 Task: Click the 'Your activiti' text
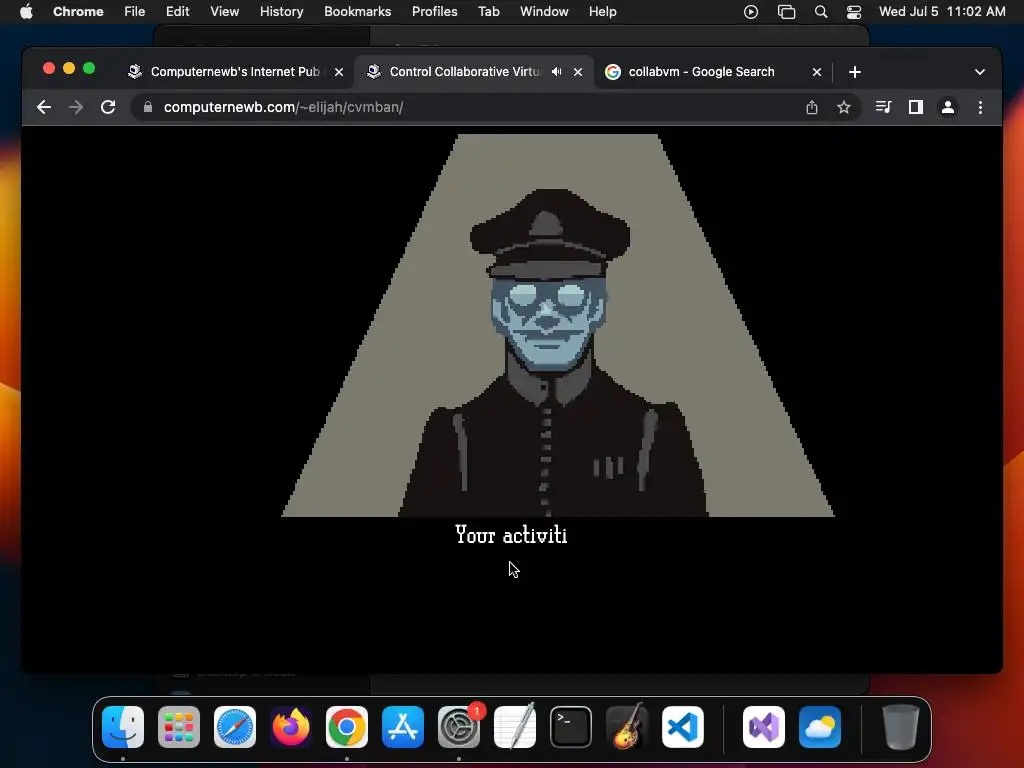point(511,535)
